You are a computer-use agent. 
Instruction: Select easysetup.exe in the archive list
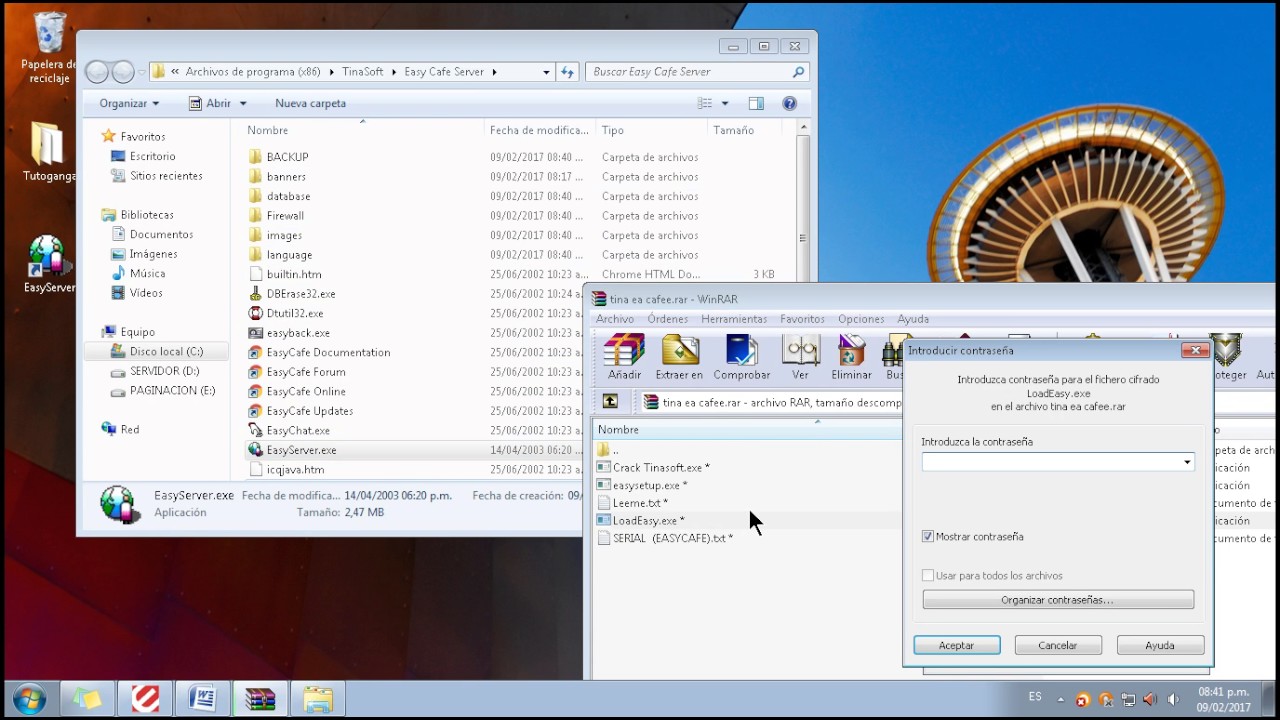point(642,485)
